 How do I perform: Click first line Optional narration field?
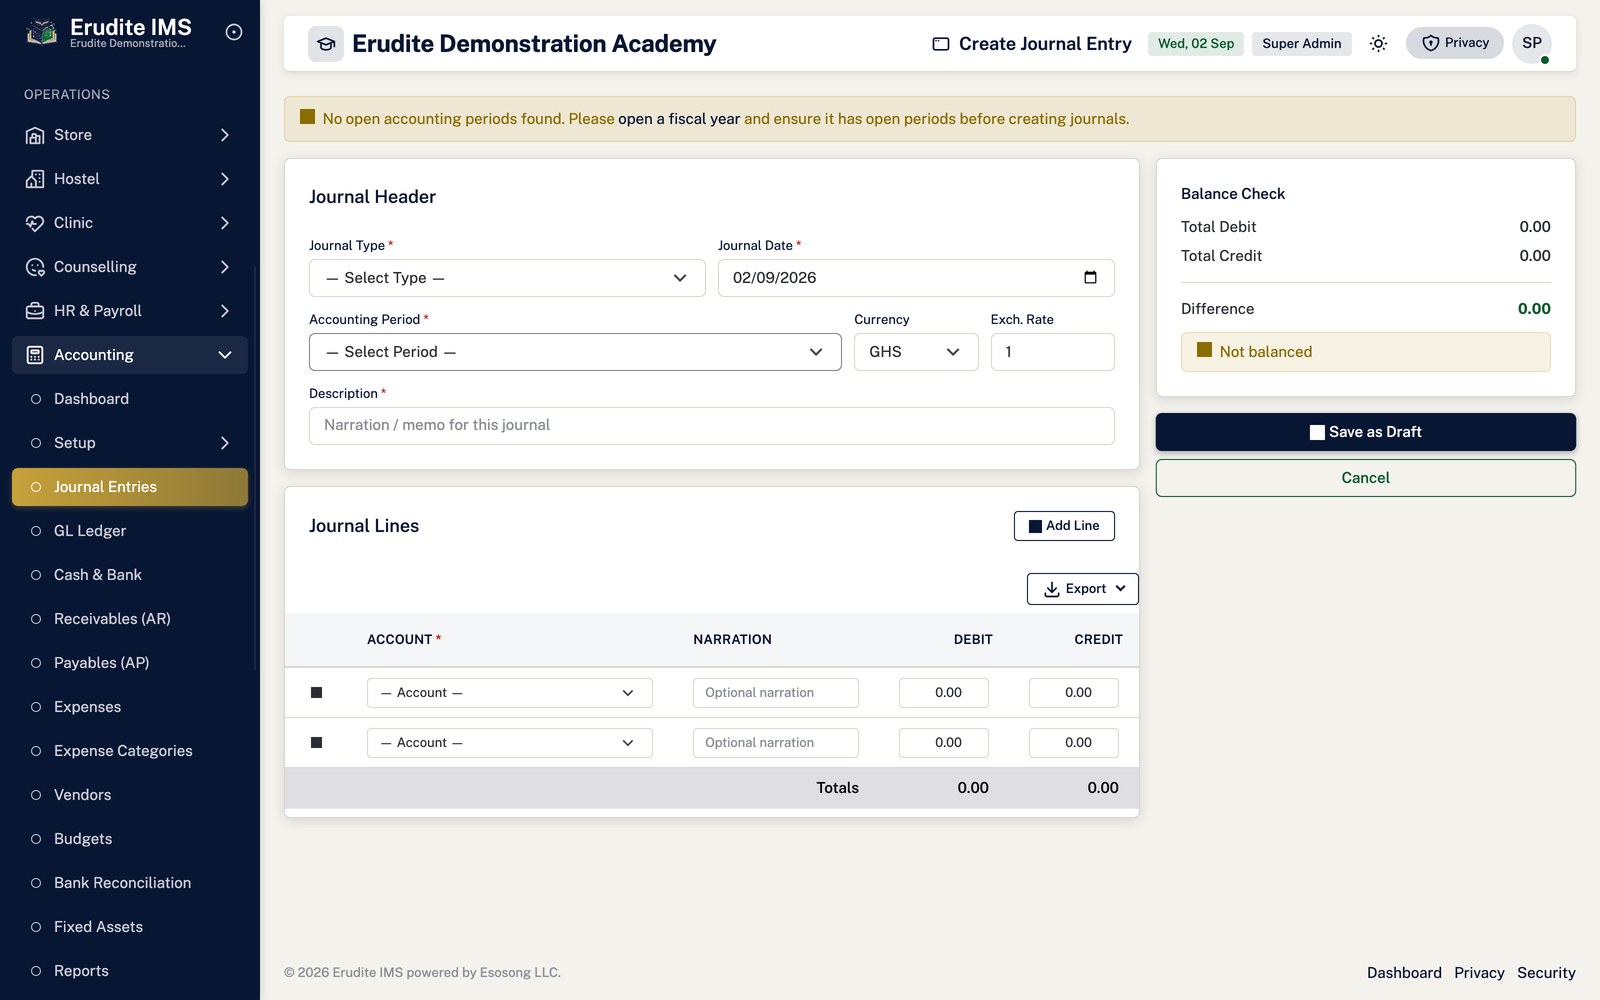[x=776, y=693]
